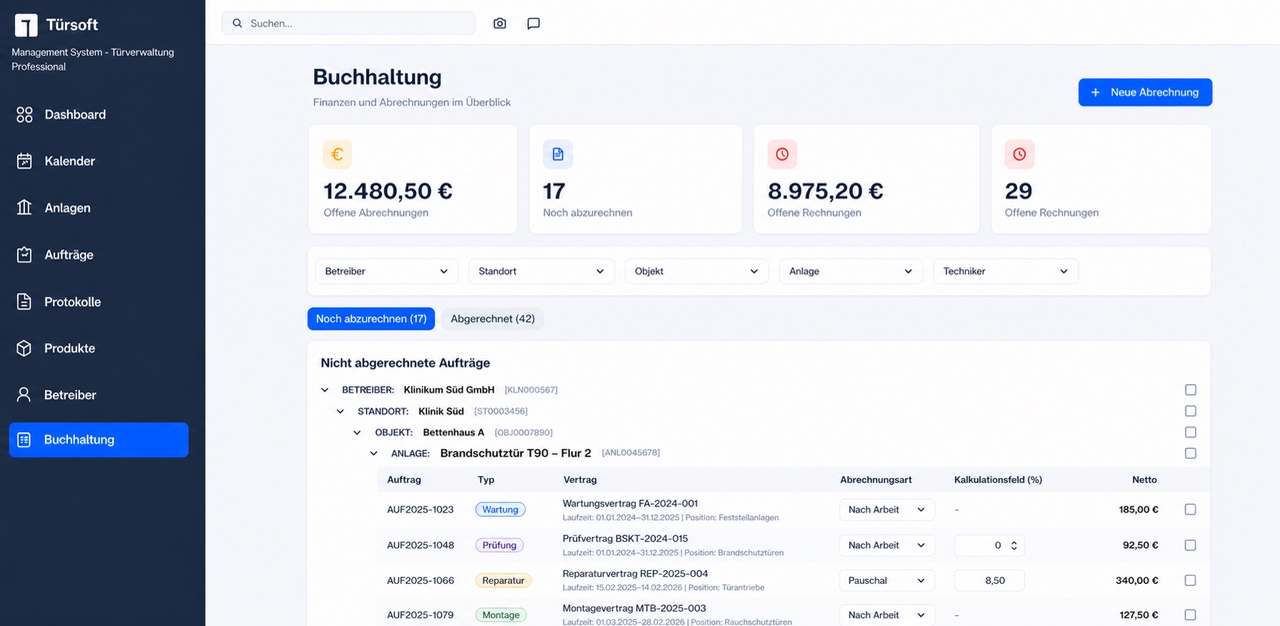Open Abrechnungsart dropdown for AUF2025-1079
The width and height of the screenshot is (1280, 626).
click(x=887, y=615)
